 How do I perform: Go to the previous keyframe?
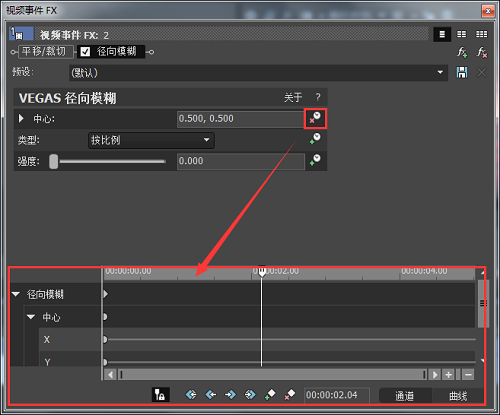tap(211, 395)
